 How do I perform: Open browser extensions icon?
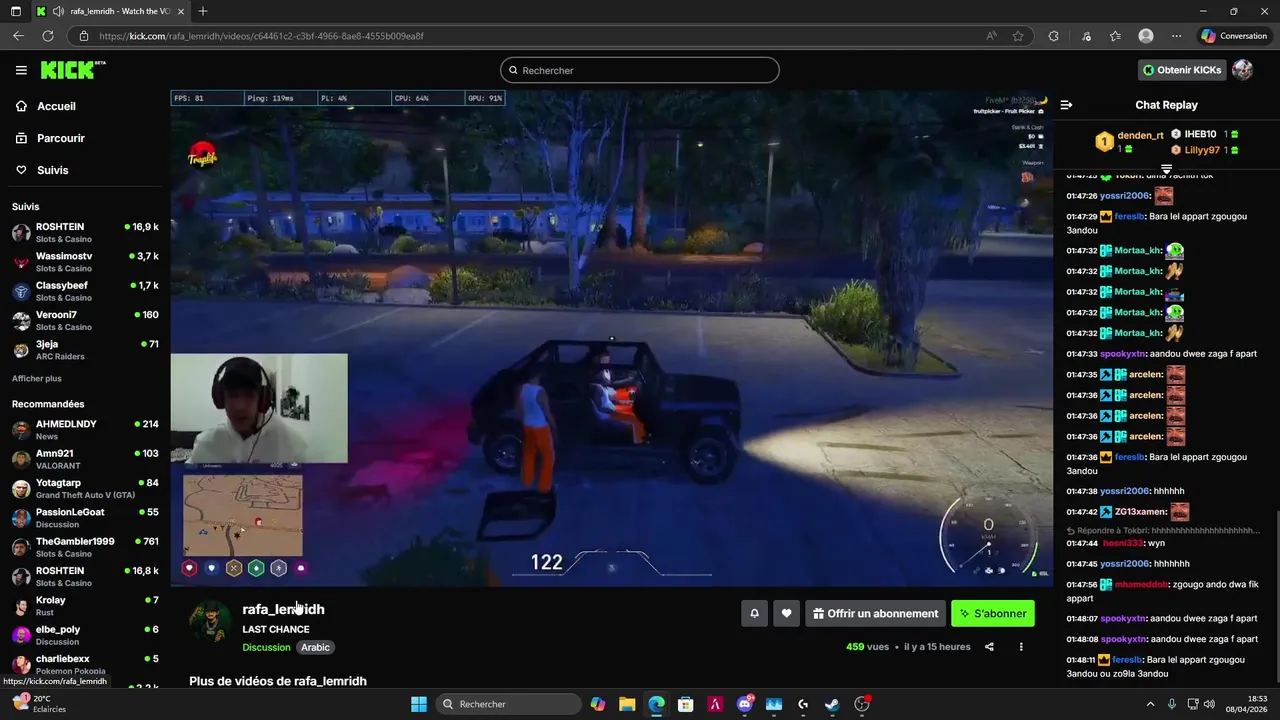click(1053, 36)
